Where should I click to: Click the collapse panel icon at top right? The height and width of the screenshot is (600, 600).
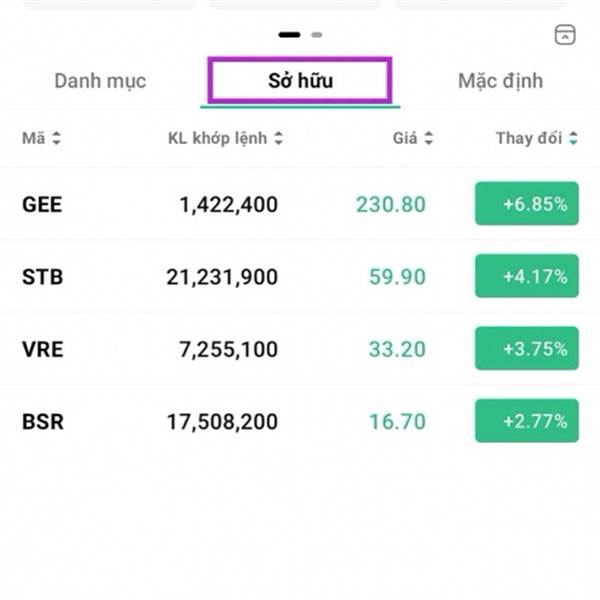point(565,35)
